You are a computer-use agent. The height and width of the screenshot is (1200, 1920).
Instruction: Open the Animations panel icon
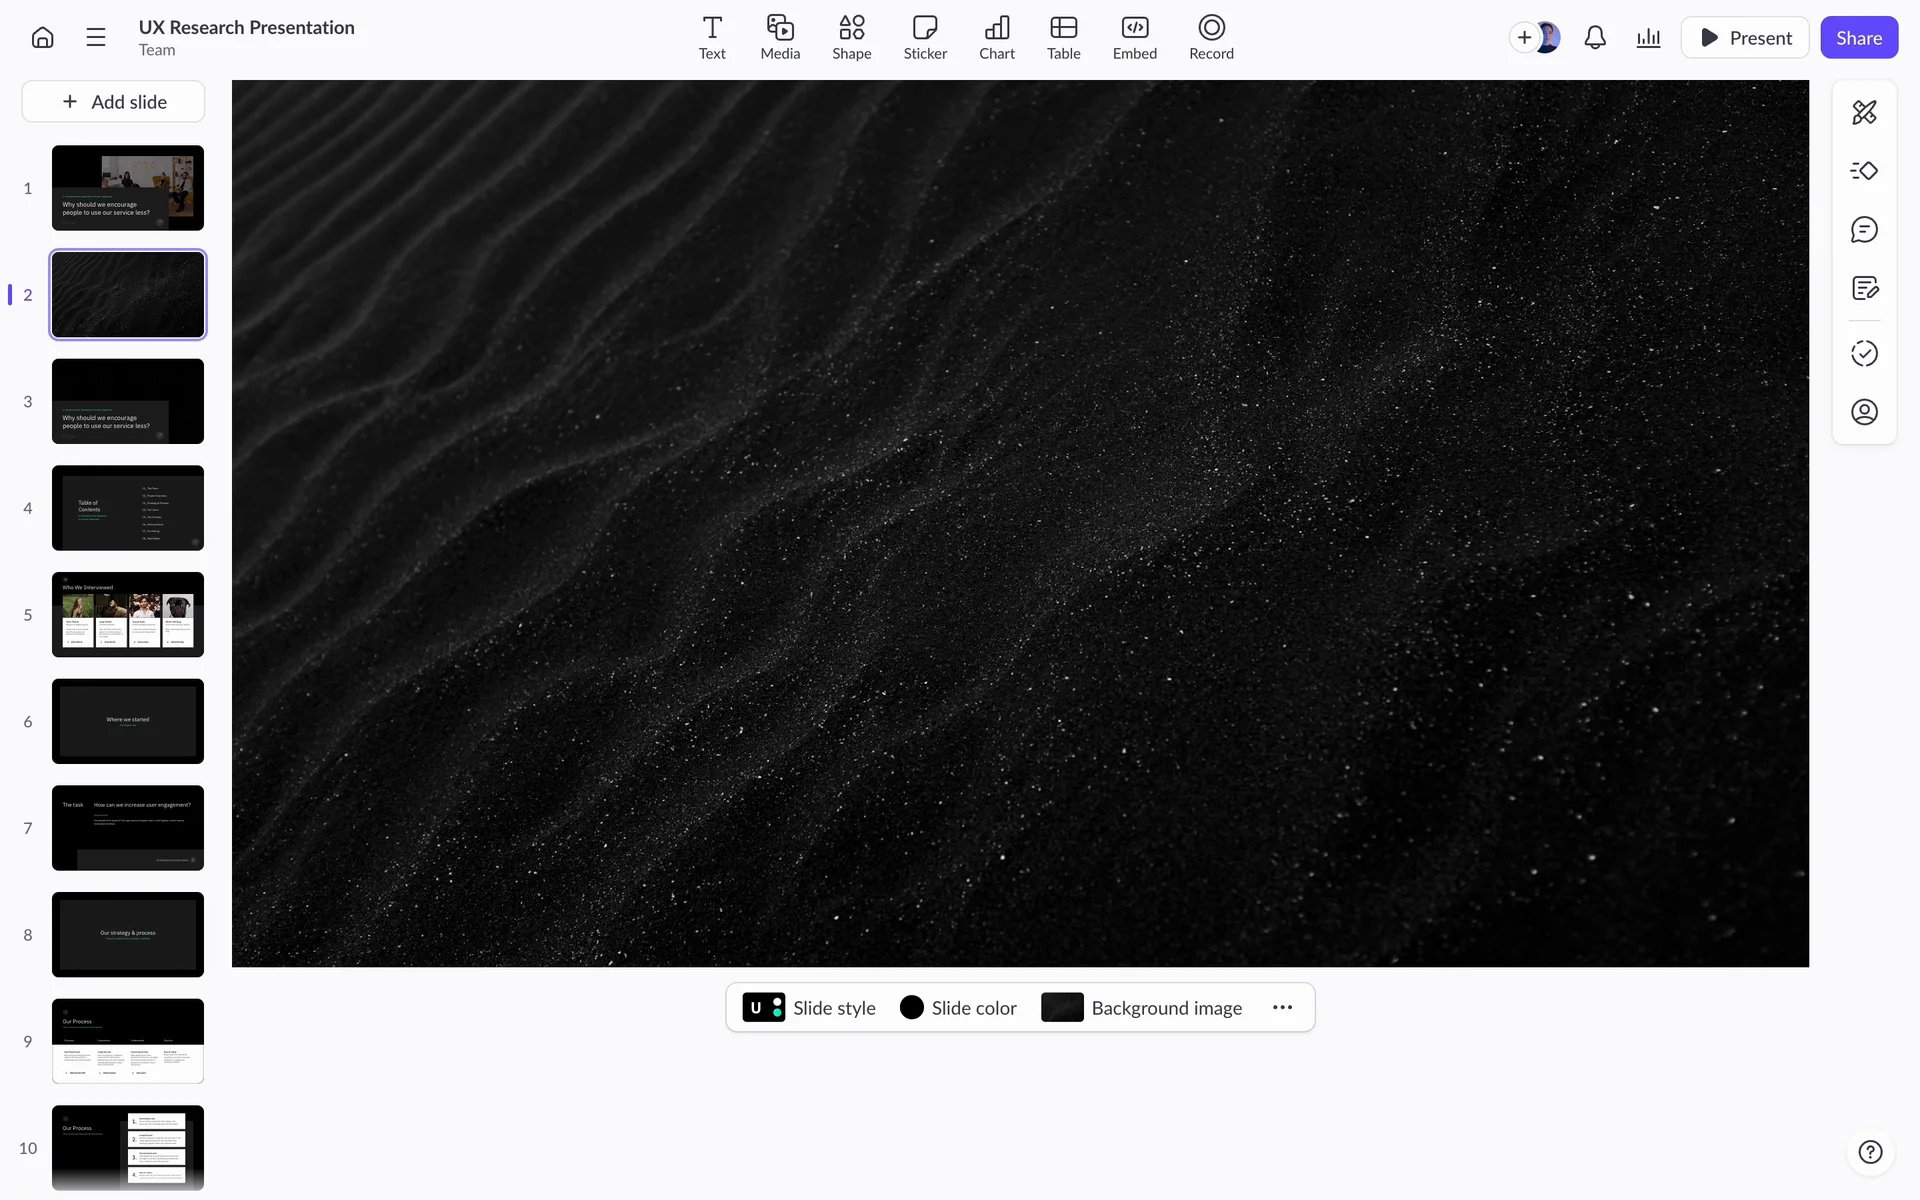[1864, 171]
